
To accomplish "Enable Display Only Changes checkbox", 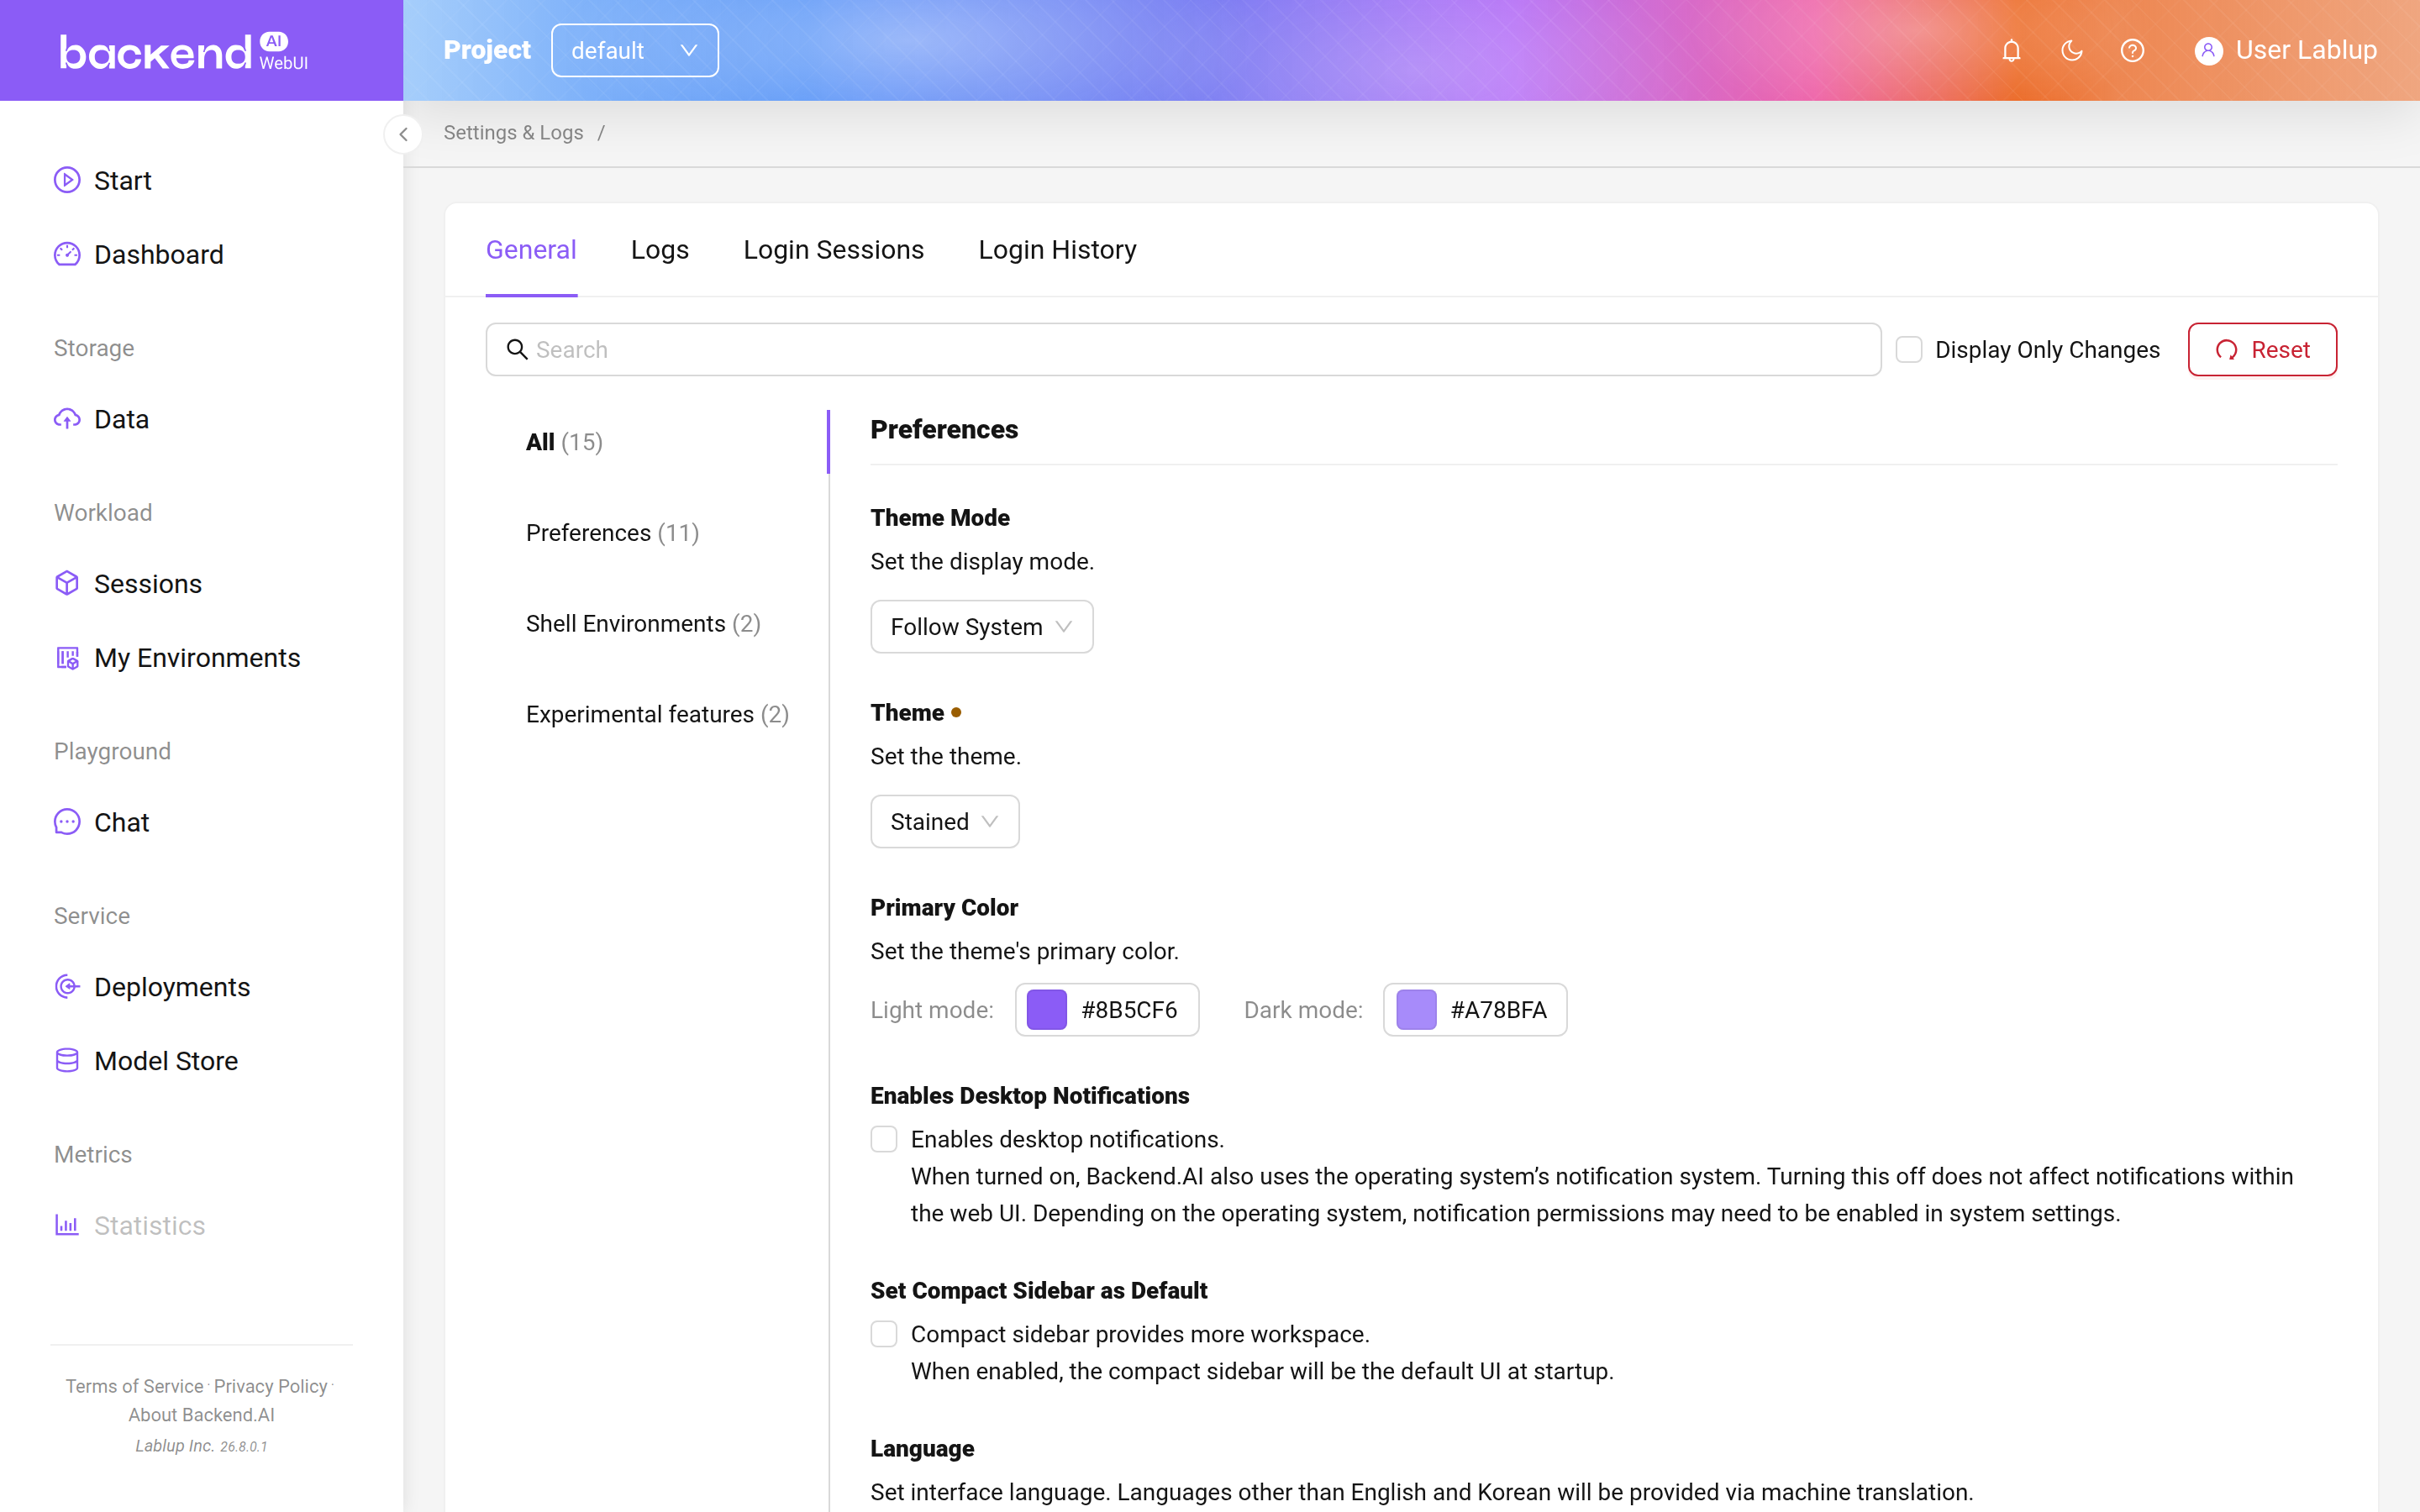I will click(1908, 349).
